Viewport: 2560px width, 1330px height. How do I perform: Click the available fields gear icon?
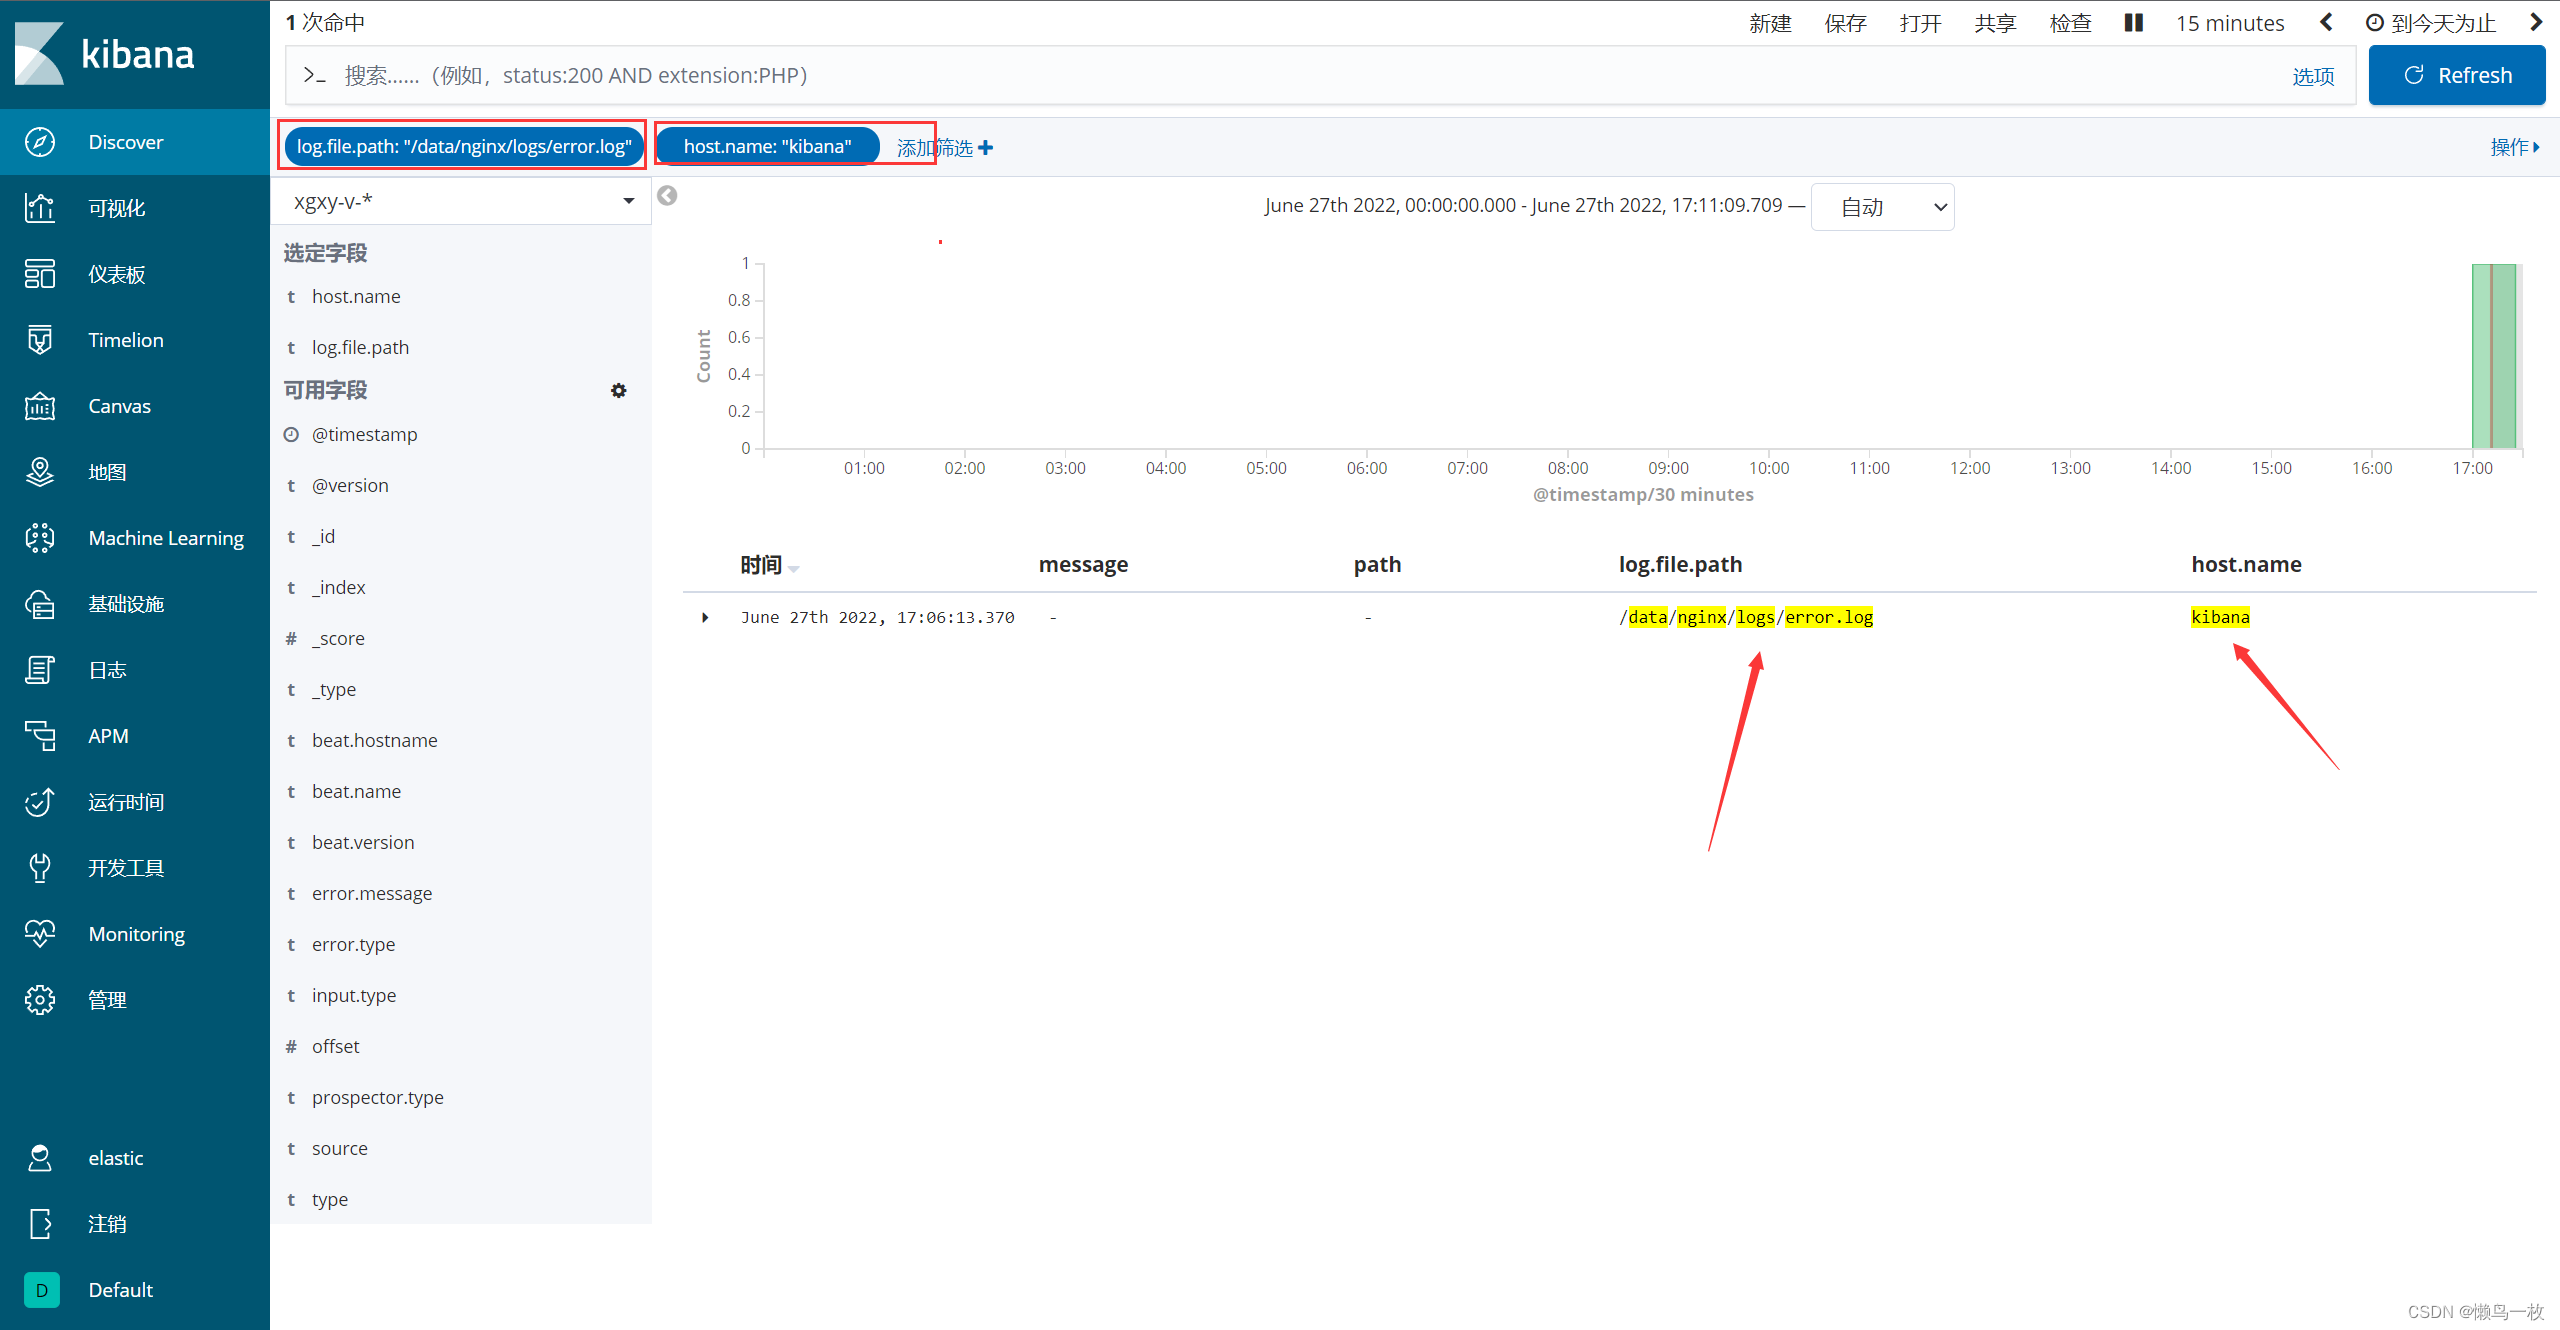[x=618, y=390]
